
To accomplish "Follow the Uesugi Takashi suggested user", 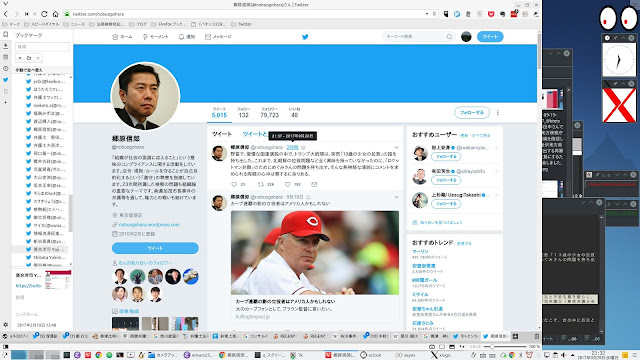I will click(x=446, y=204).
